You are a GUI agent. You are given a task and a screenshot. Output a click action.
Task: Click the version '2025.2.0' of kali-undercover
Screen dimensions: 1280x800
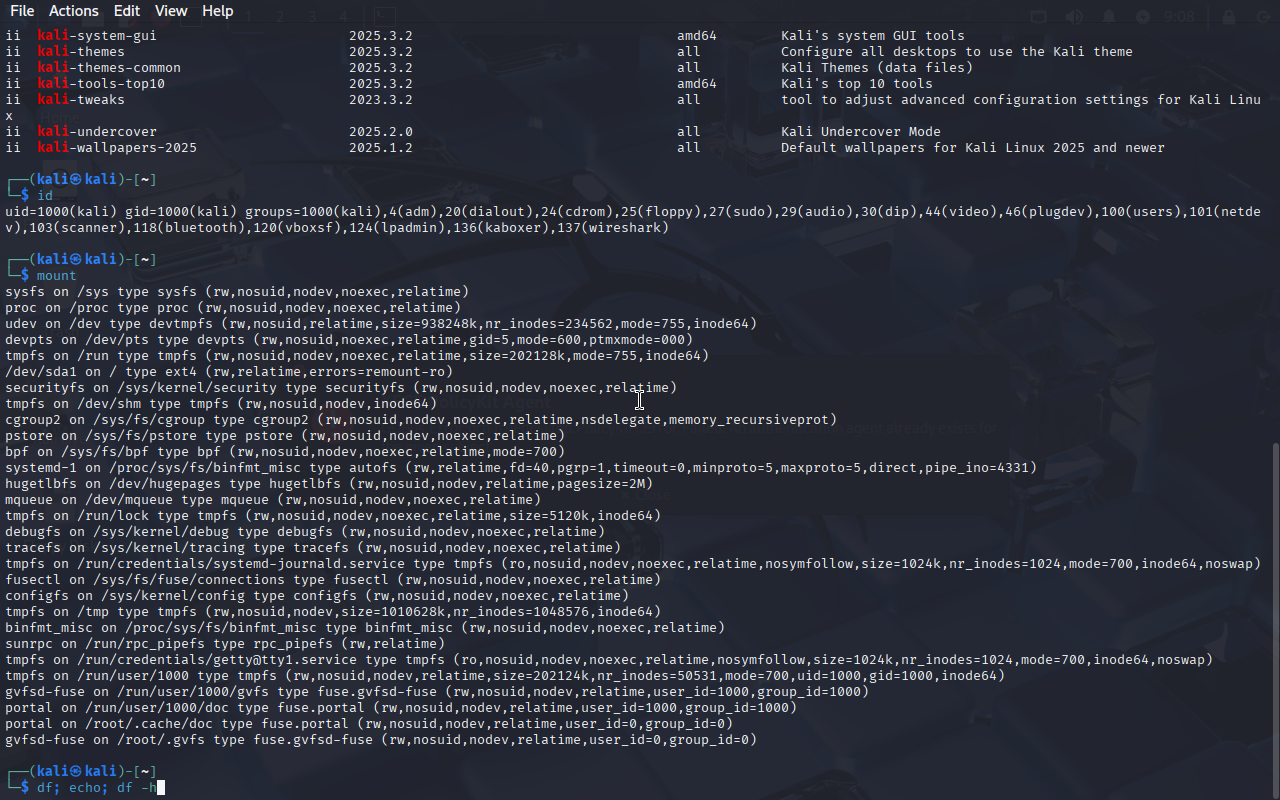[381, 131]
